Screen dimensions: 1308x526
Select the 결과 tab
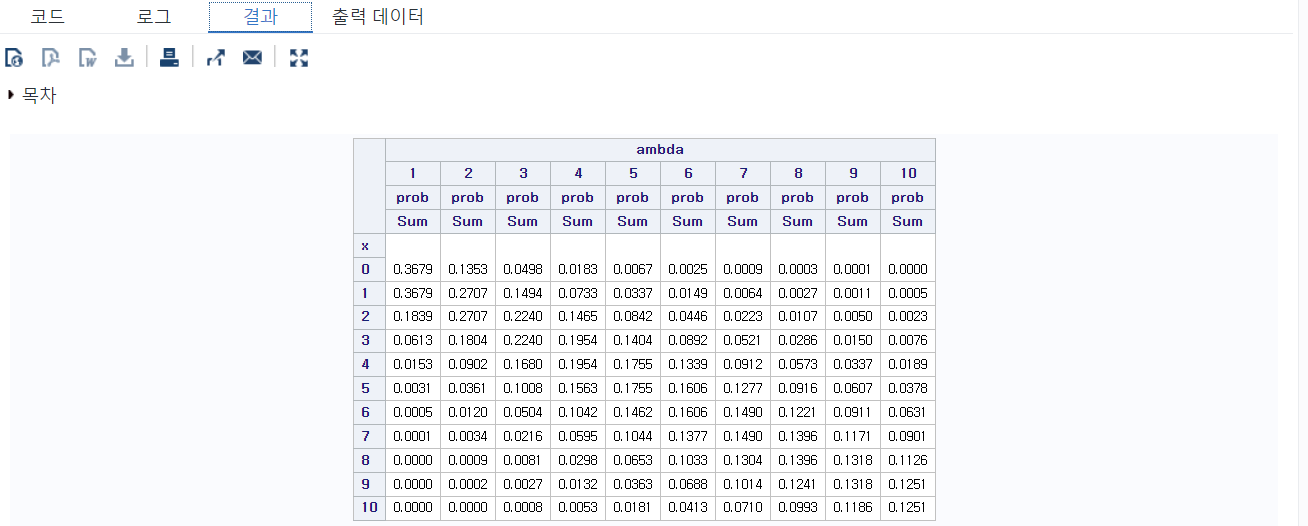tap(261, 17)
